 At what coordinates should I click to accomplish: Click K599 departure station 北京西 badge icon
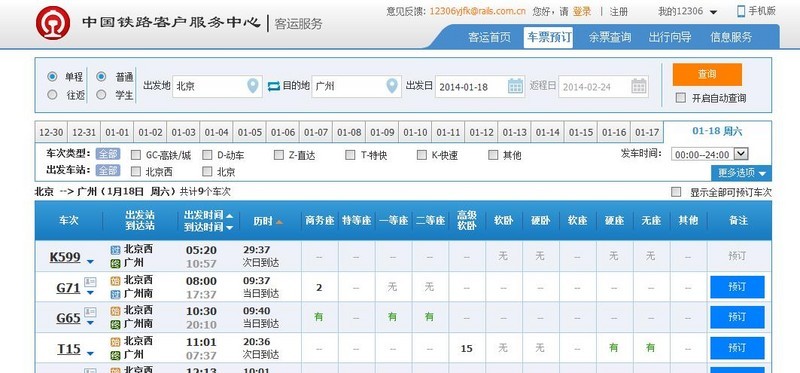click(x=115, y=250)
